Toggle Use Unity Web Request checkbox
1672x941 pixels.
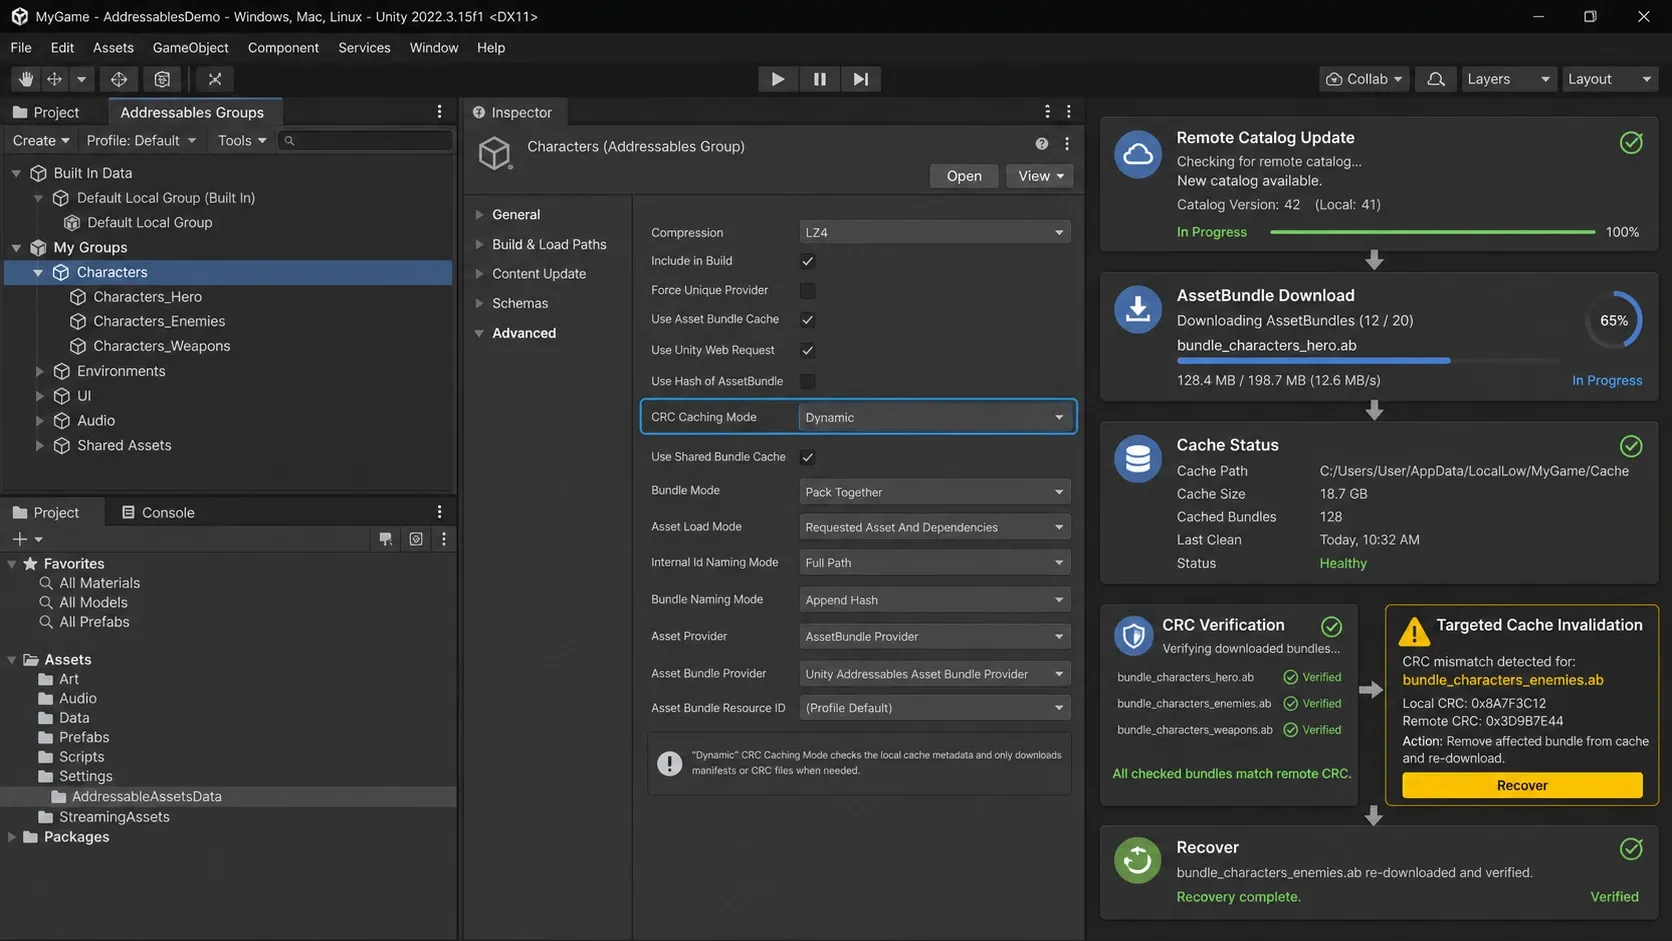coord(807,350)
